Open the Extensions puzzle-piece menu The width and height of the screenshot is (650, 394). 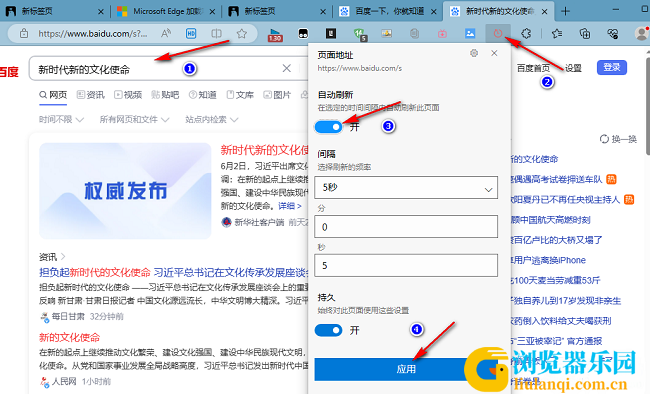point(526,34)
